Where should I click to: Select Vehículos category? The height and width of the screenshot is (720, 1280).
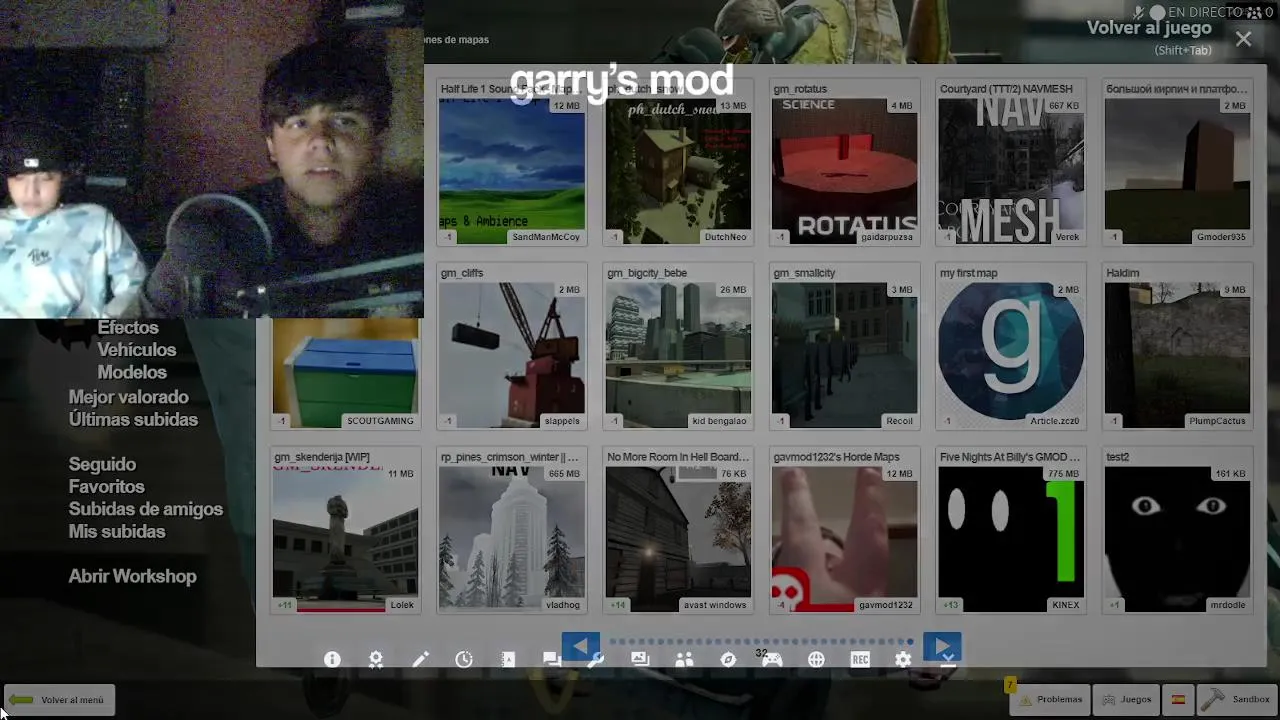pos(137,350)
